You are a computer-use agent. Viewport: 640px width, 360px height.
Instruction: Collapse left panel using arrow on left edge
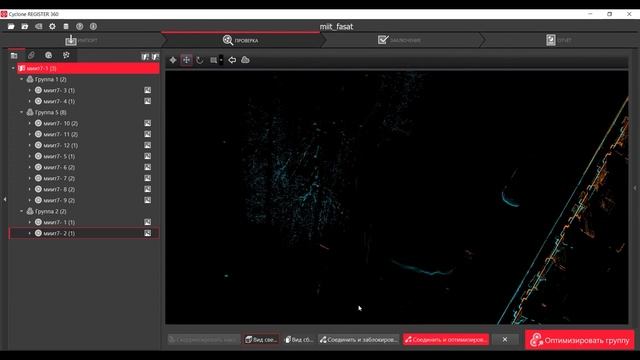(5, 200)
